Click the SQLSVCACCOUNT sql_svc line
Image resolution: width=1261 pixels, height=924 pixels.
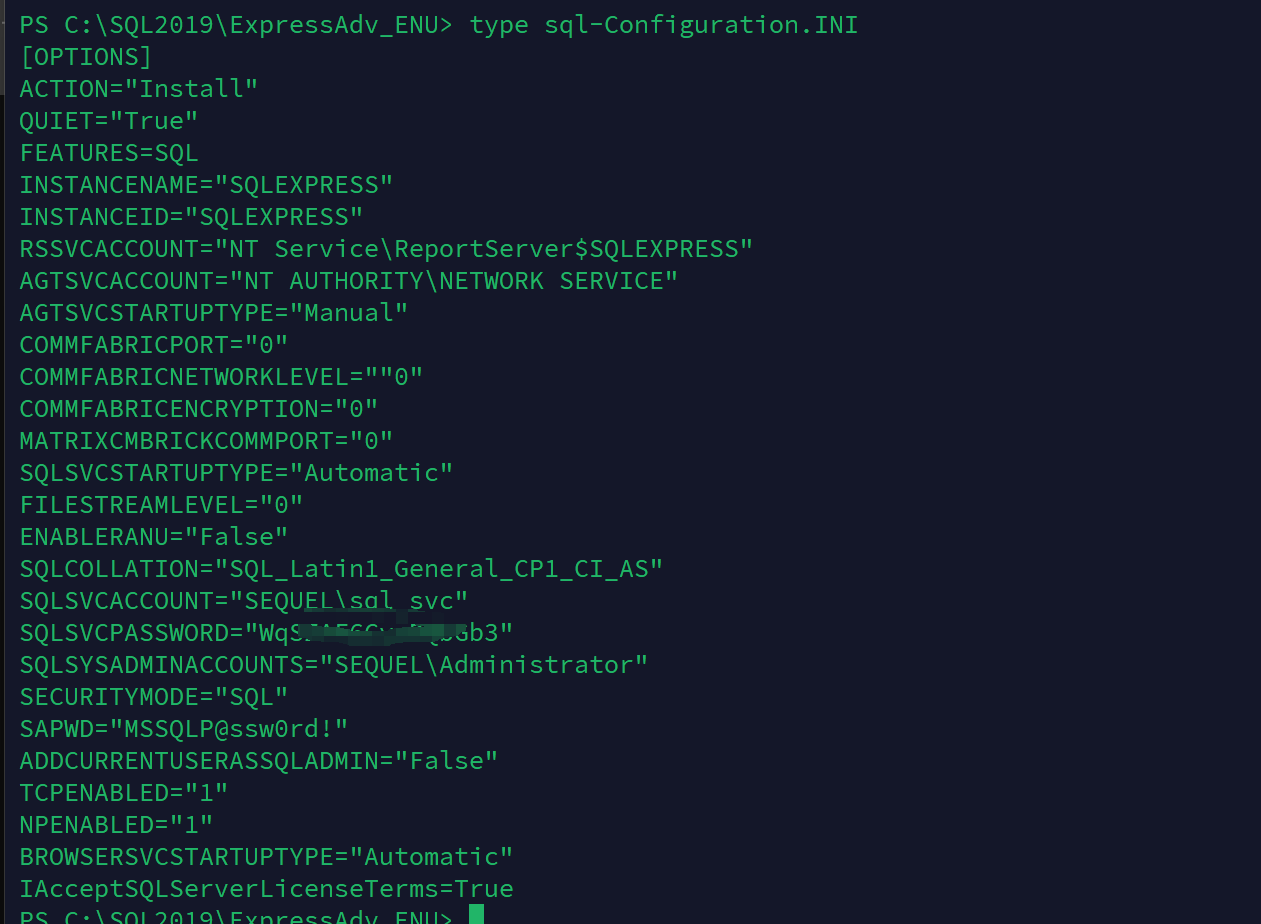click(244, 601)
